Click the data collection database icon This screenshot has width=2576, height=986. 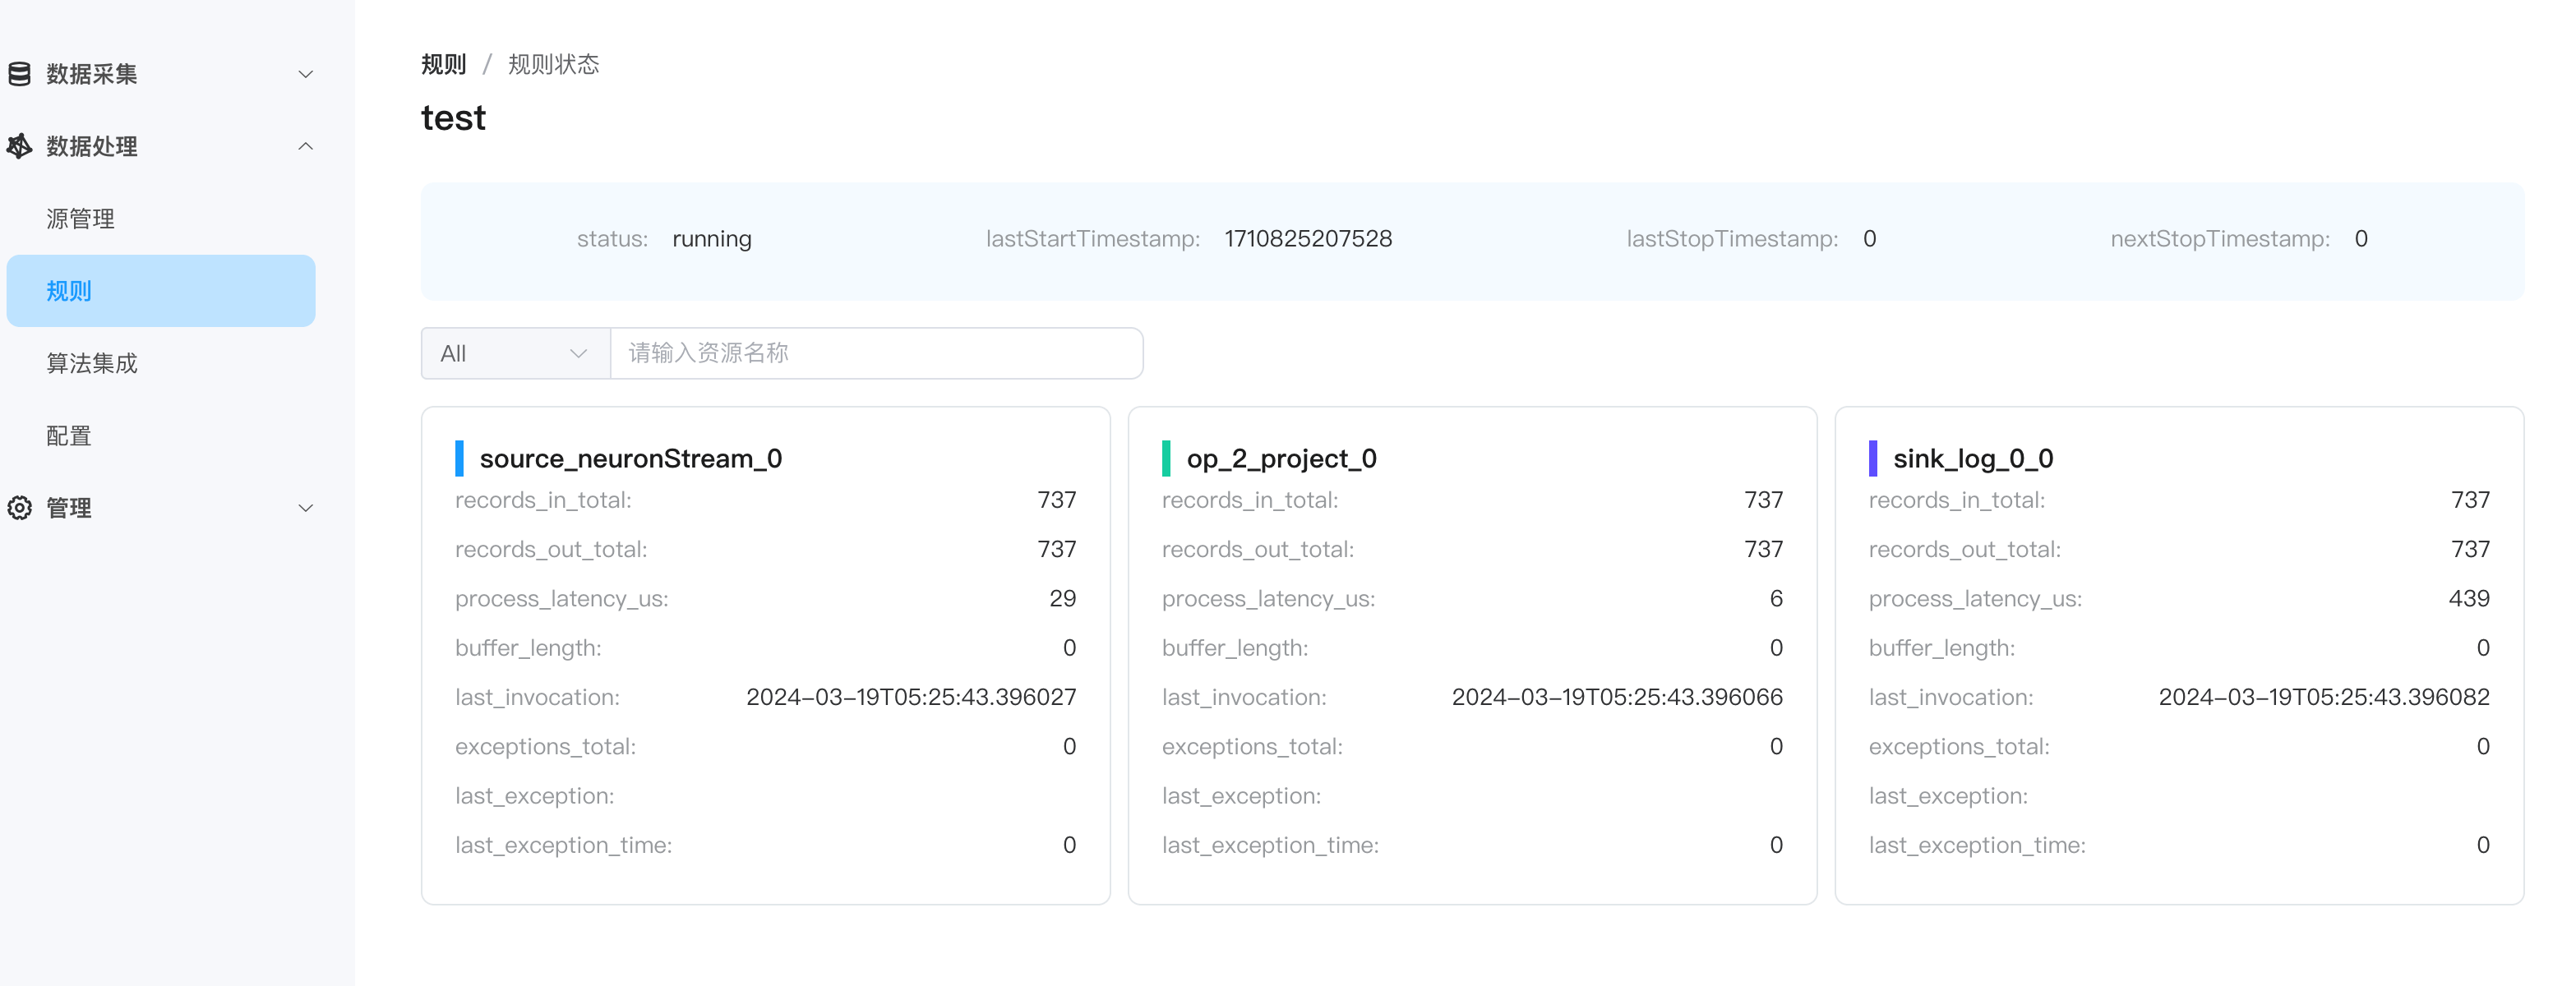tap(19, 74)
